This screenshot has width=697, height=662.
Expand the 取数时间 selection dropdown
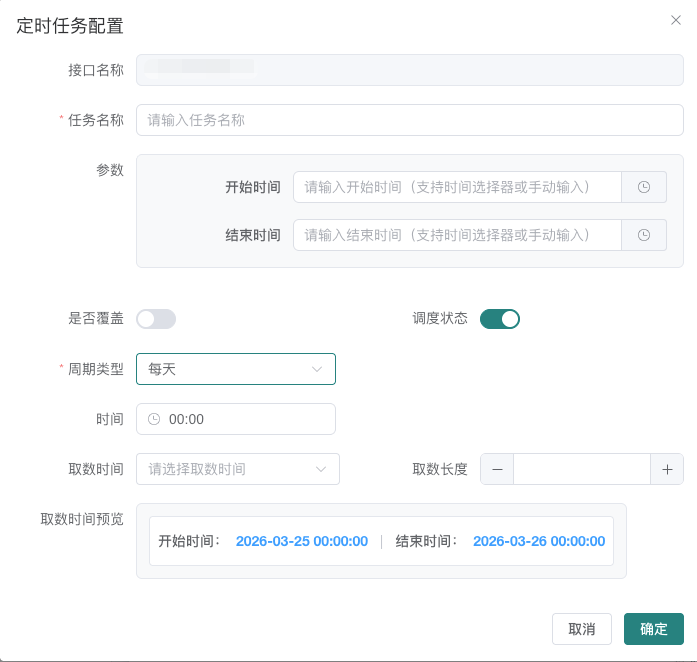coord(238,469)
